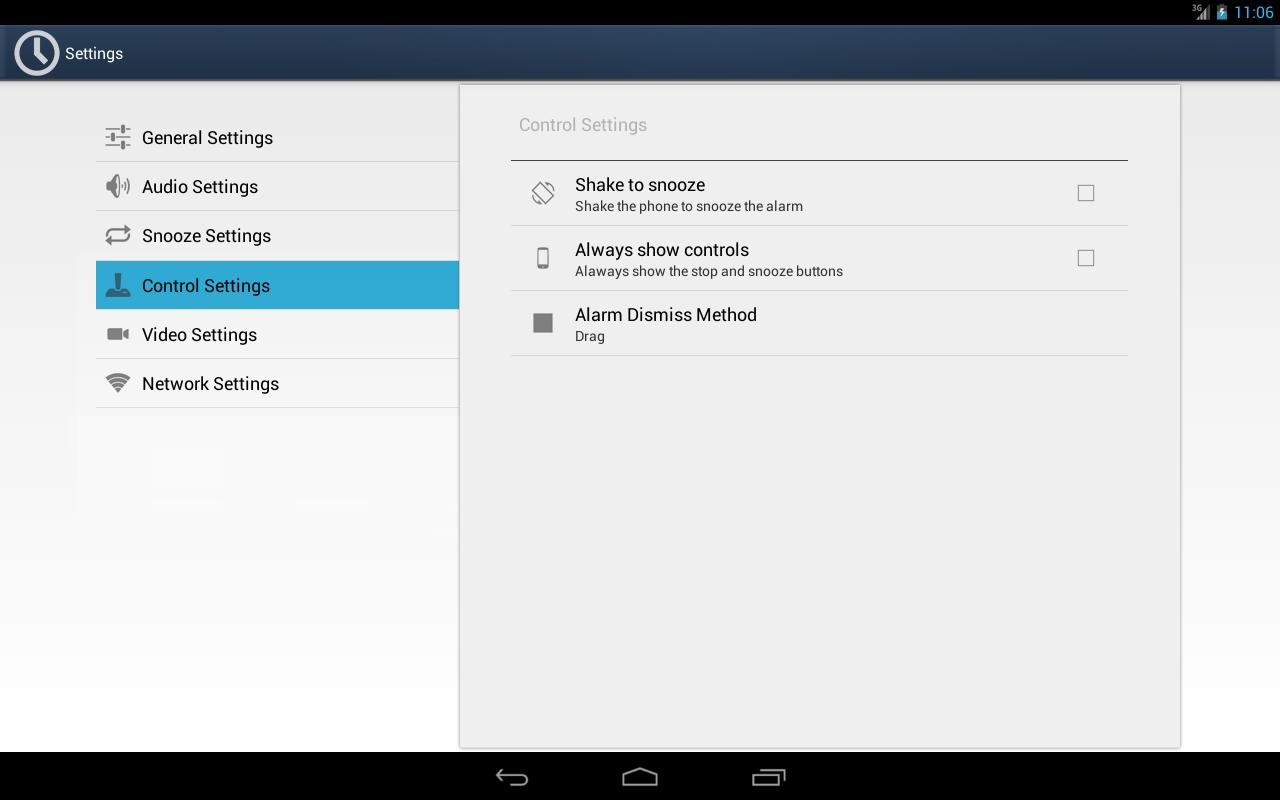Open Audio Settings in the sidebar
This screenshot has height=800, width=1280.
click(x=277, y=186)
